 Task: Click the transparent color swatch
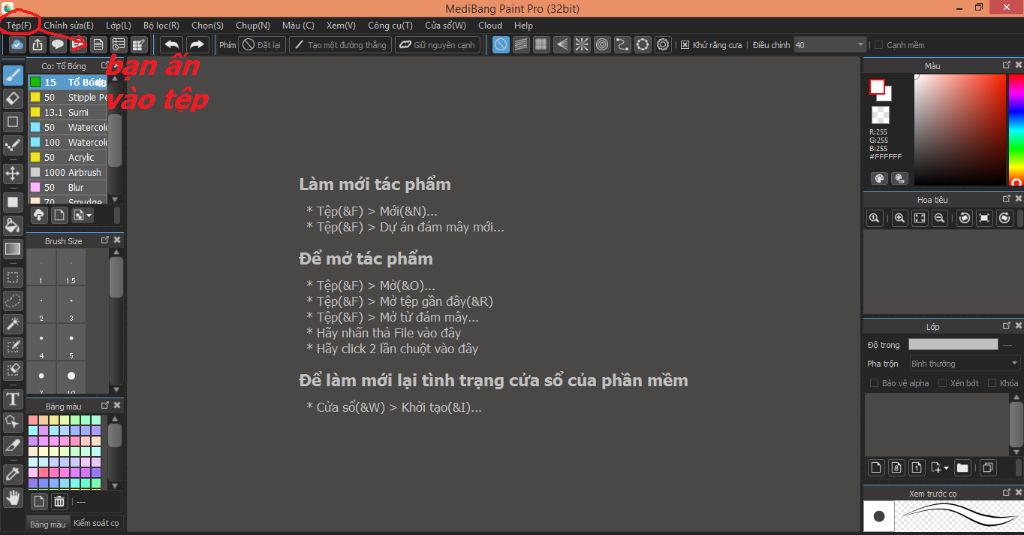(880, 115)
